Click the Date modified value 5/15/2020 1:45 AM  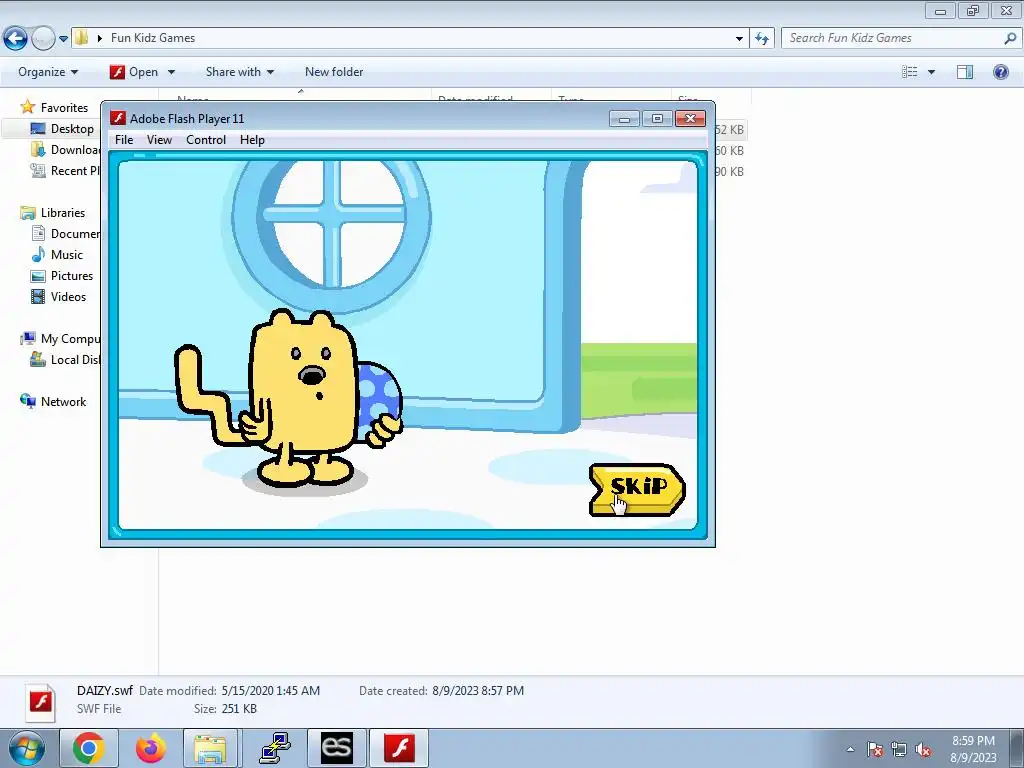pos(270,690)
